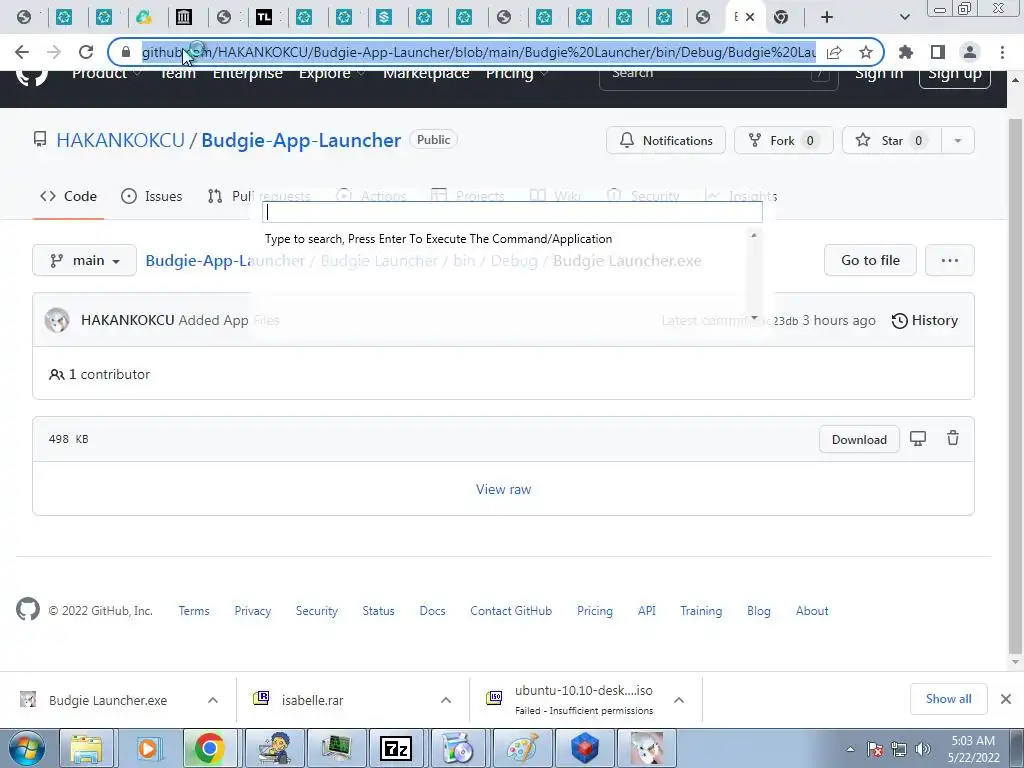
Task: Open the commit History link
Action: (x=925, y=320)
